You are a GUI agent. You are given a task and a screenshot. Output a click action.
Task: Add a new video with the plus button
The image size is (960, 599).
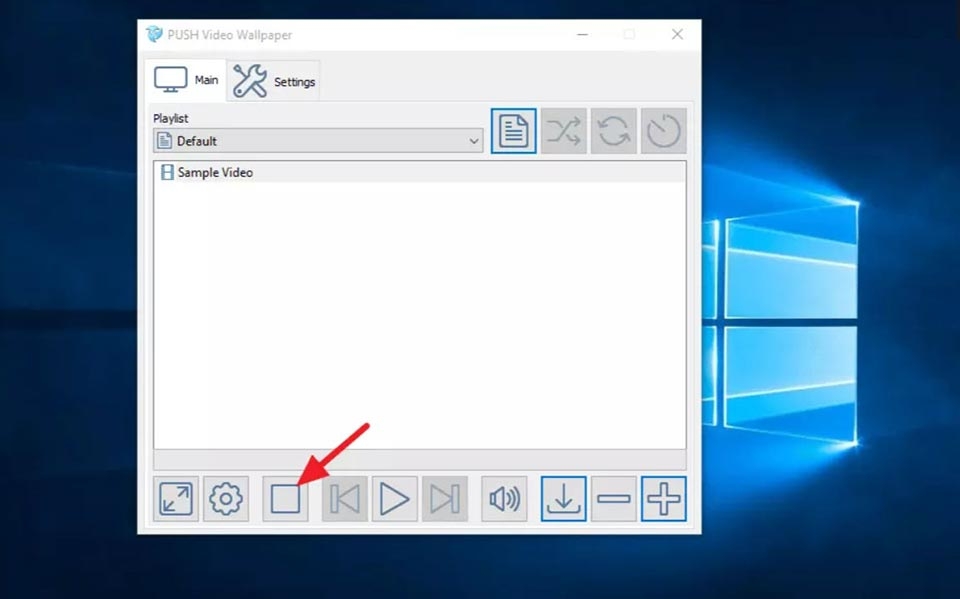point(663,497)
